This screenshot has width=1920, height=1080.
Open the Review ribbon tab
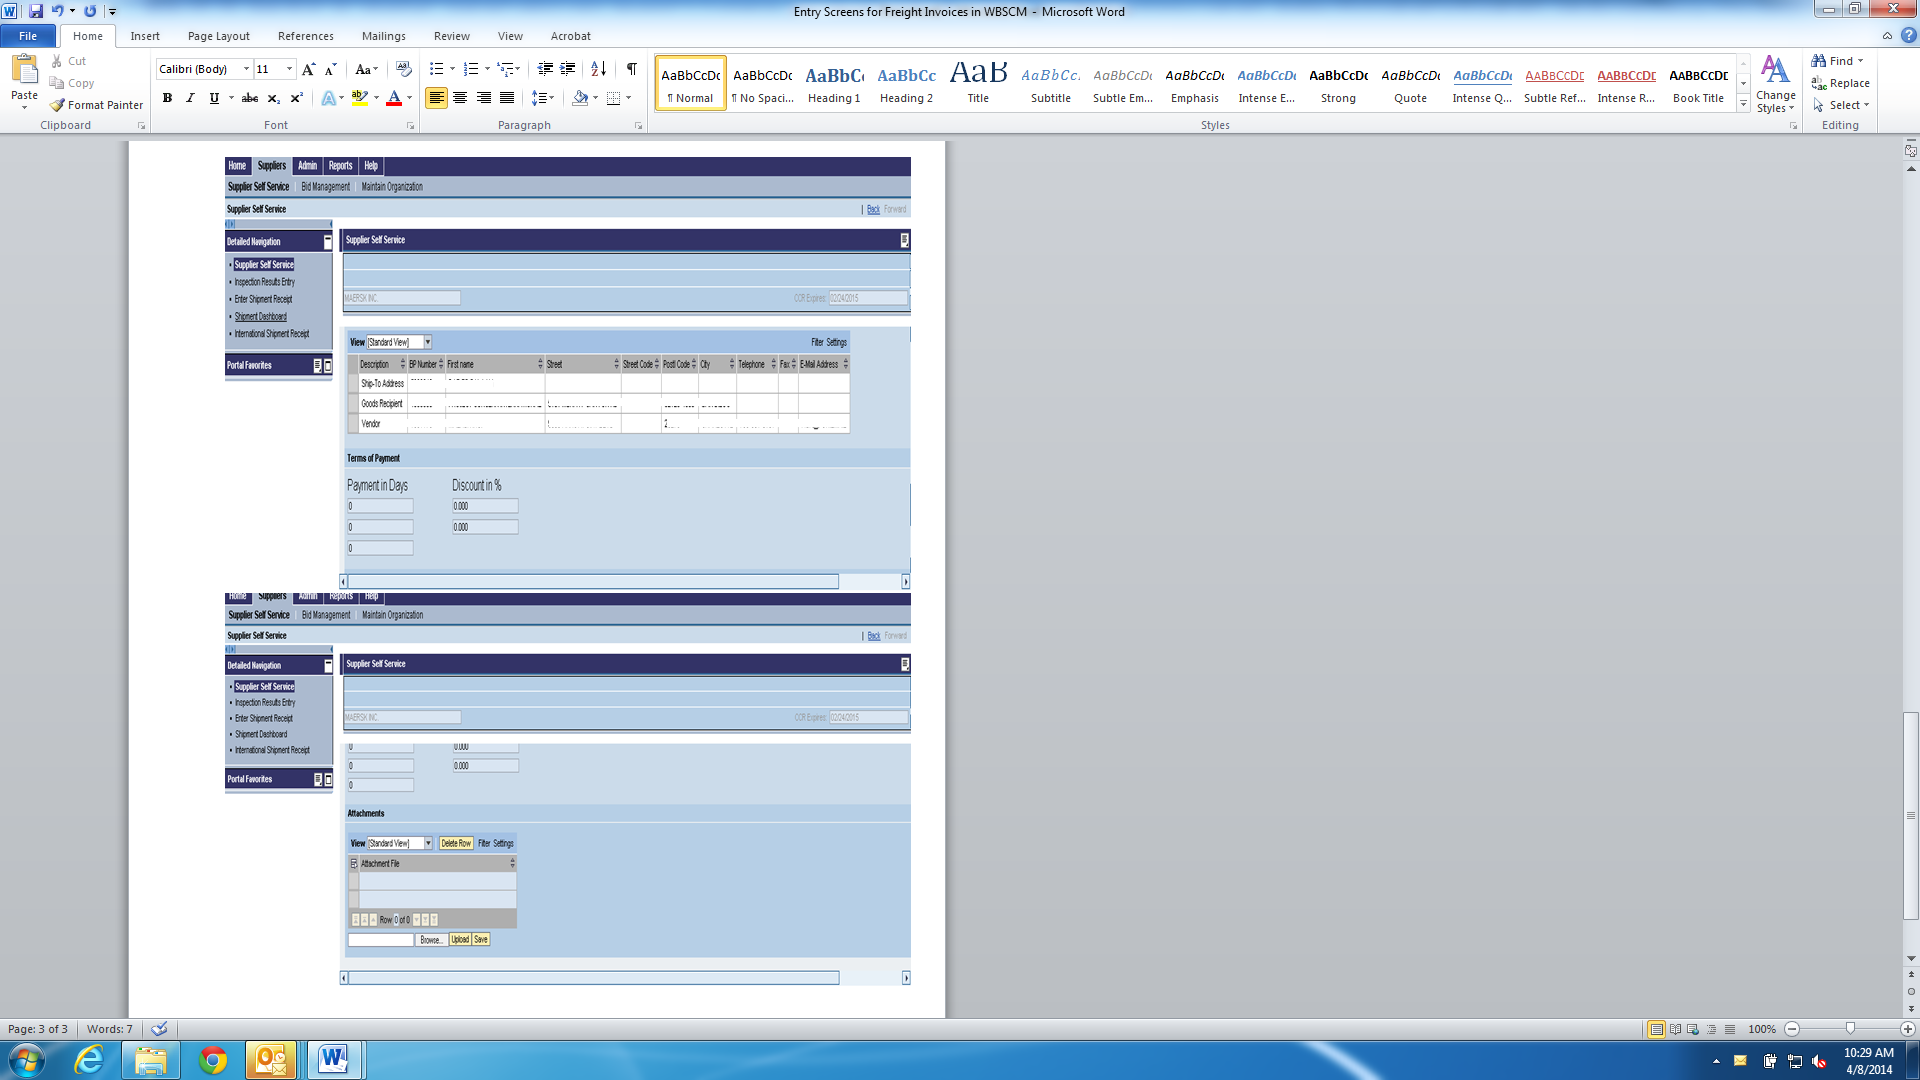451,36
